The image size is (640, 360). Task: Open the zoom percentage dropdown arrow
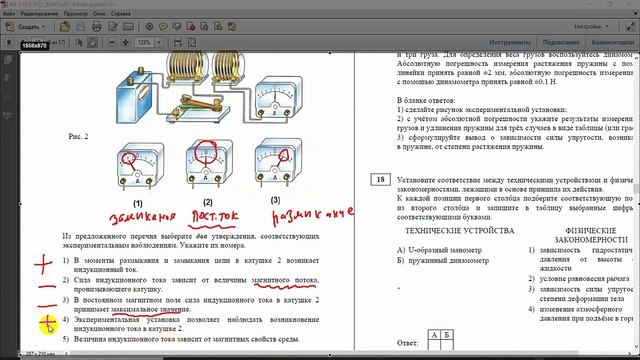(159, 42)
